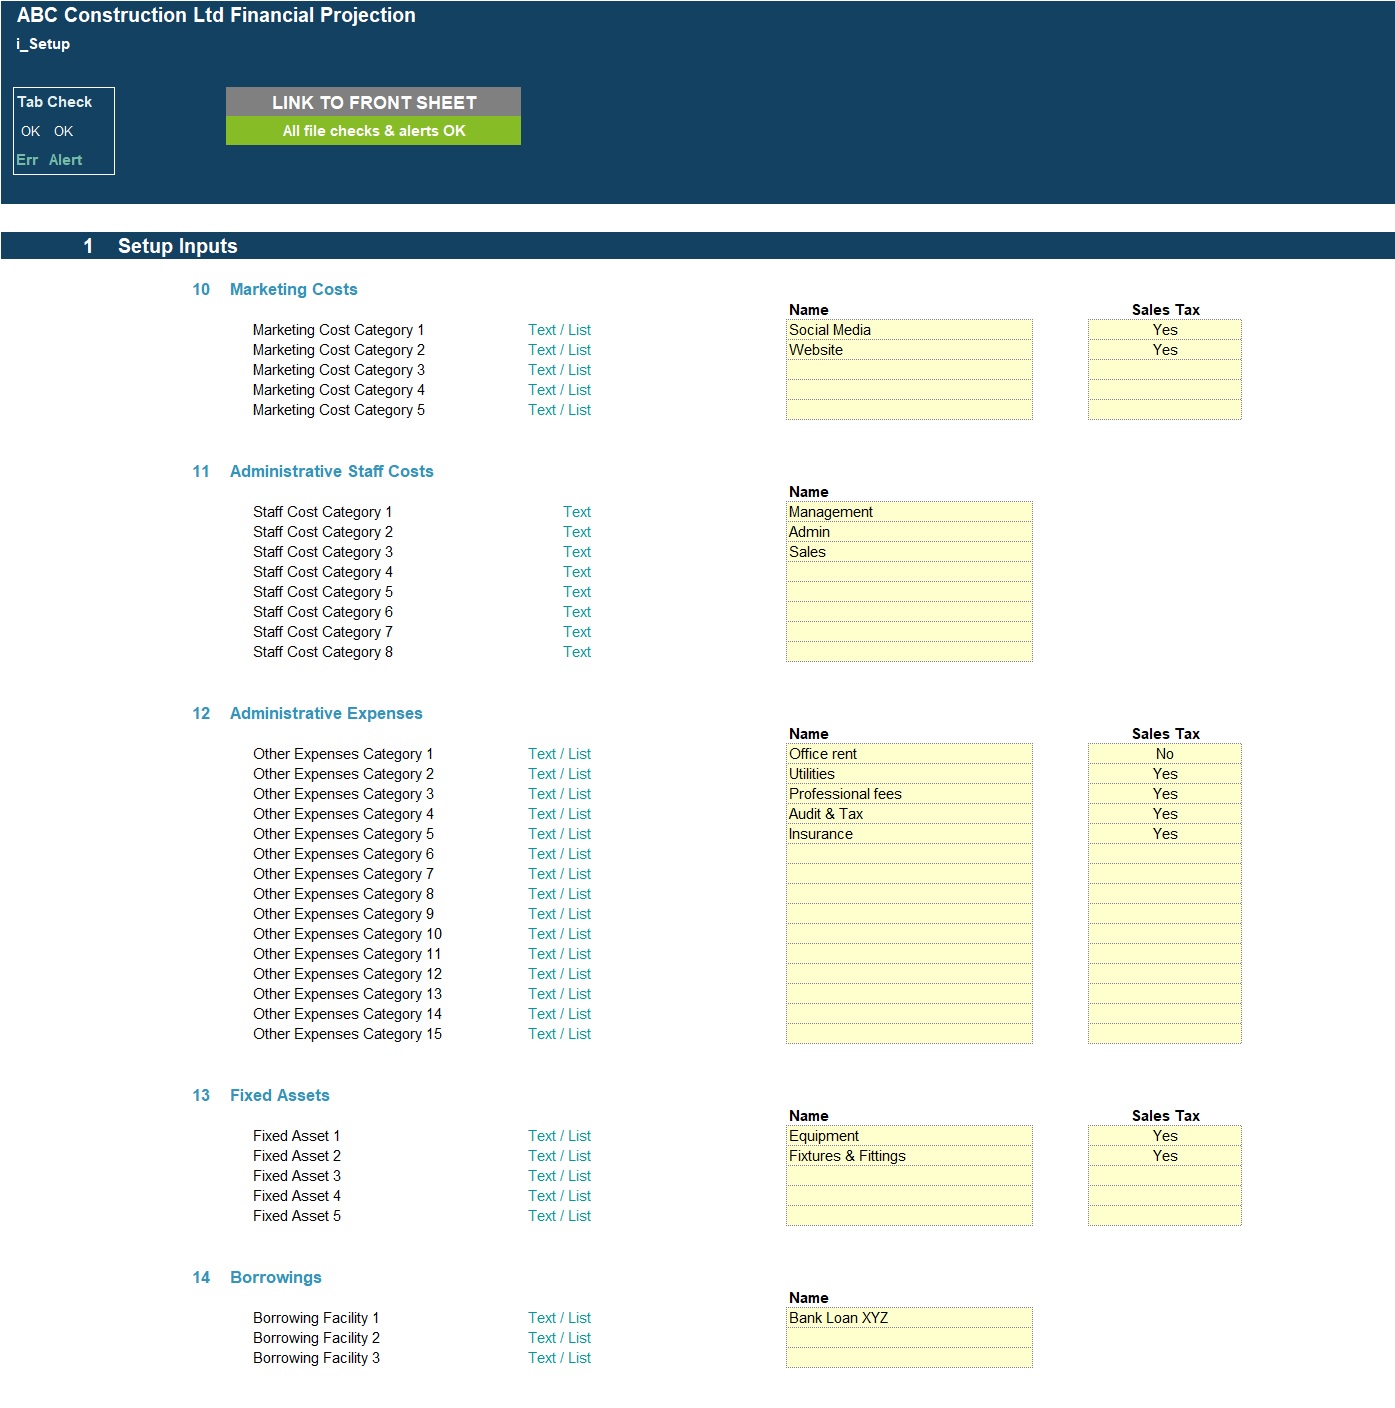This screenshot has width=1395, height=1408.
Task: Click the Marketing Costs section heading
Action: click(x=293, y=289)
